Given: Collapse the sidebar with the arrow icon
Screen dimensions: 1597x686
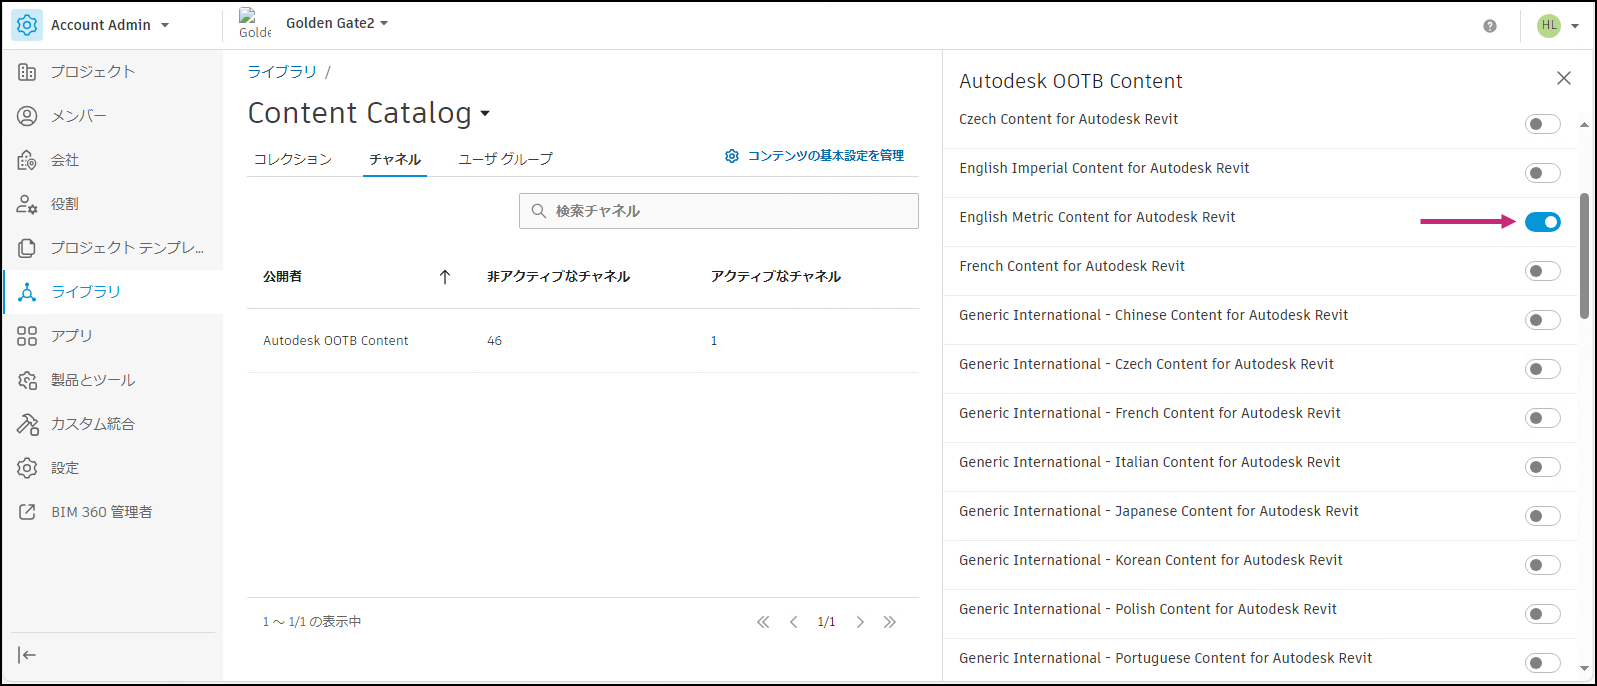Looking at the screenshot, I should coord(27,655).
